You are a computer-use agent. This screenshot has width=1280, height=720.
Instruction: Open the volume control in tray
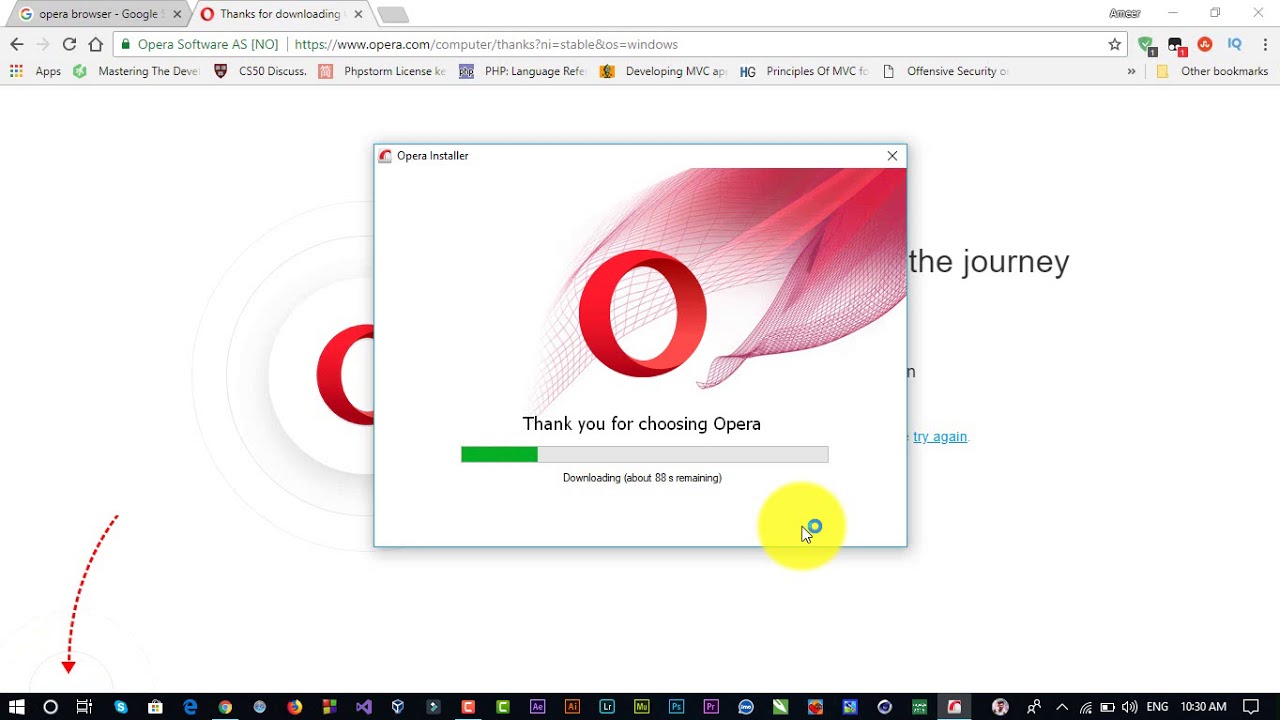(x=1129, y=707)
